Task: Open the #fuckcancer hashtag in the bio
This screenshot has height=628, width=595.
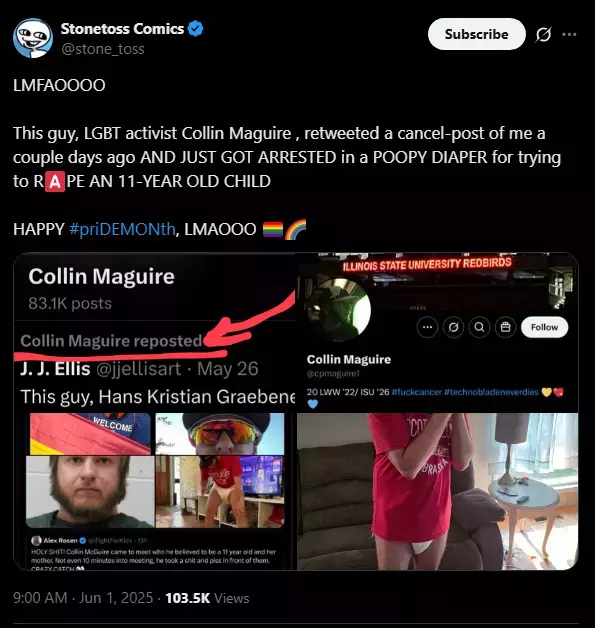Action: (416, 392)
